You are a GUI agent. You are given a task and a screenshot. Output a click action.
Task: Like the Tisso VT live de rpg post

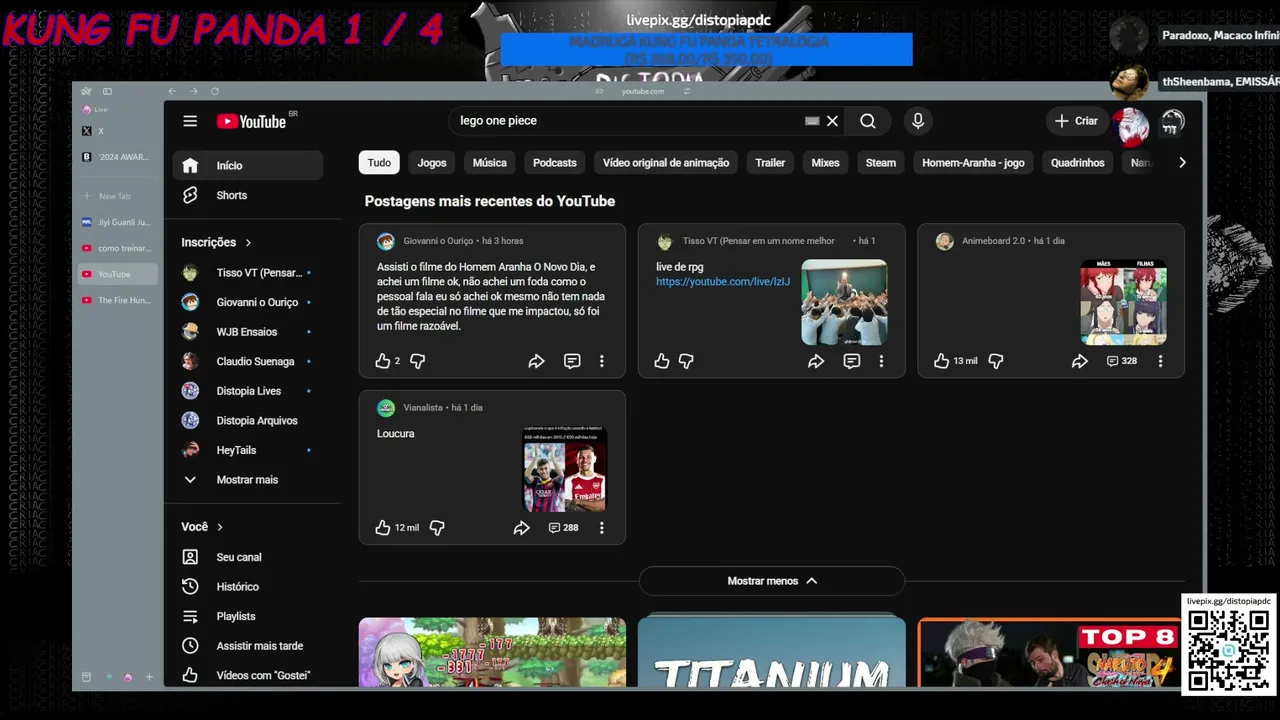click(661, 361)
